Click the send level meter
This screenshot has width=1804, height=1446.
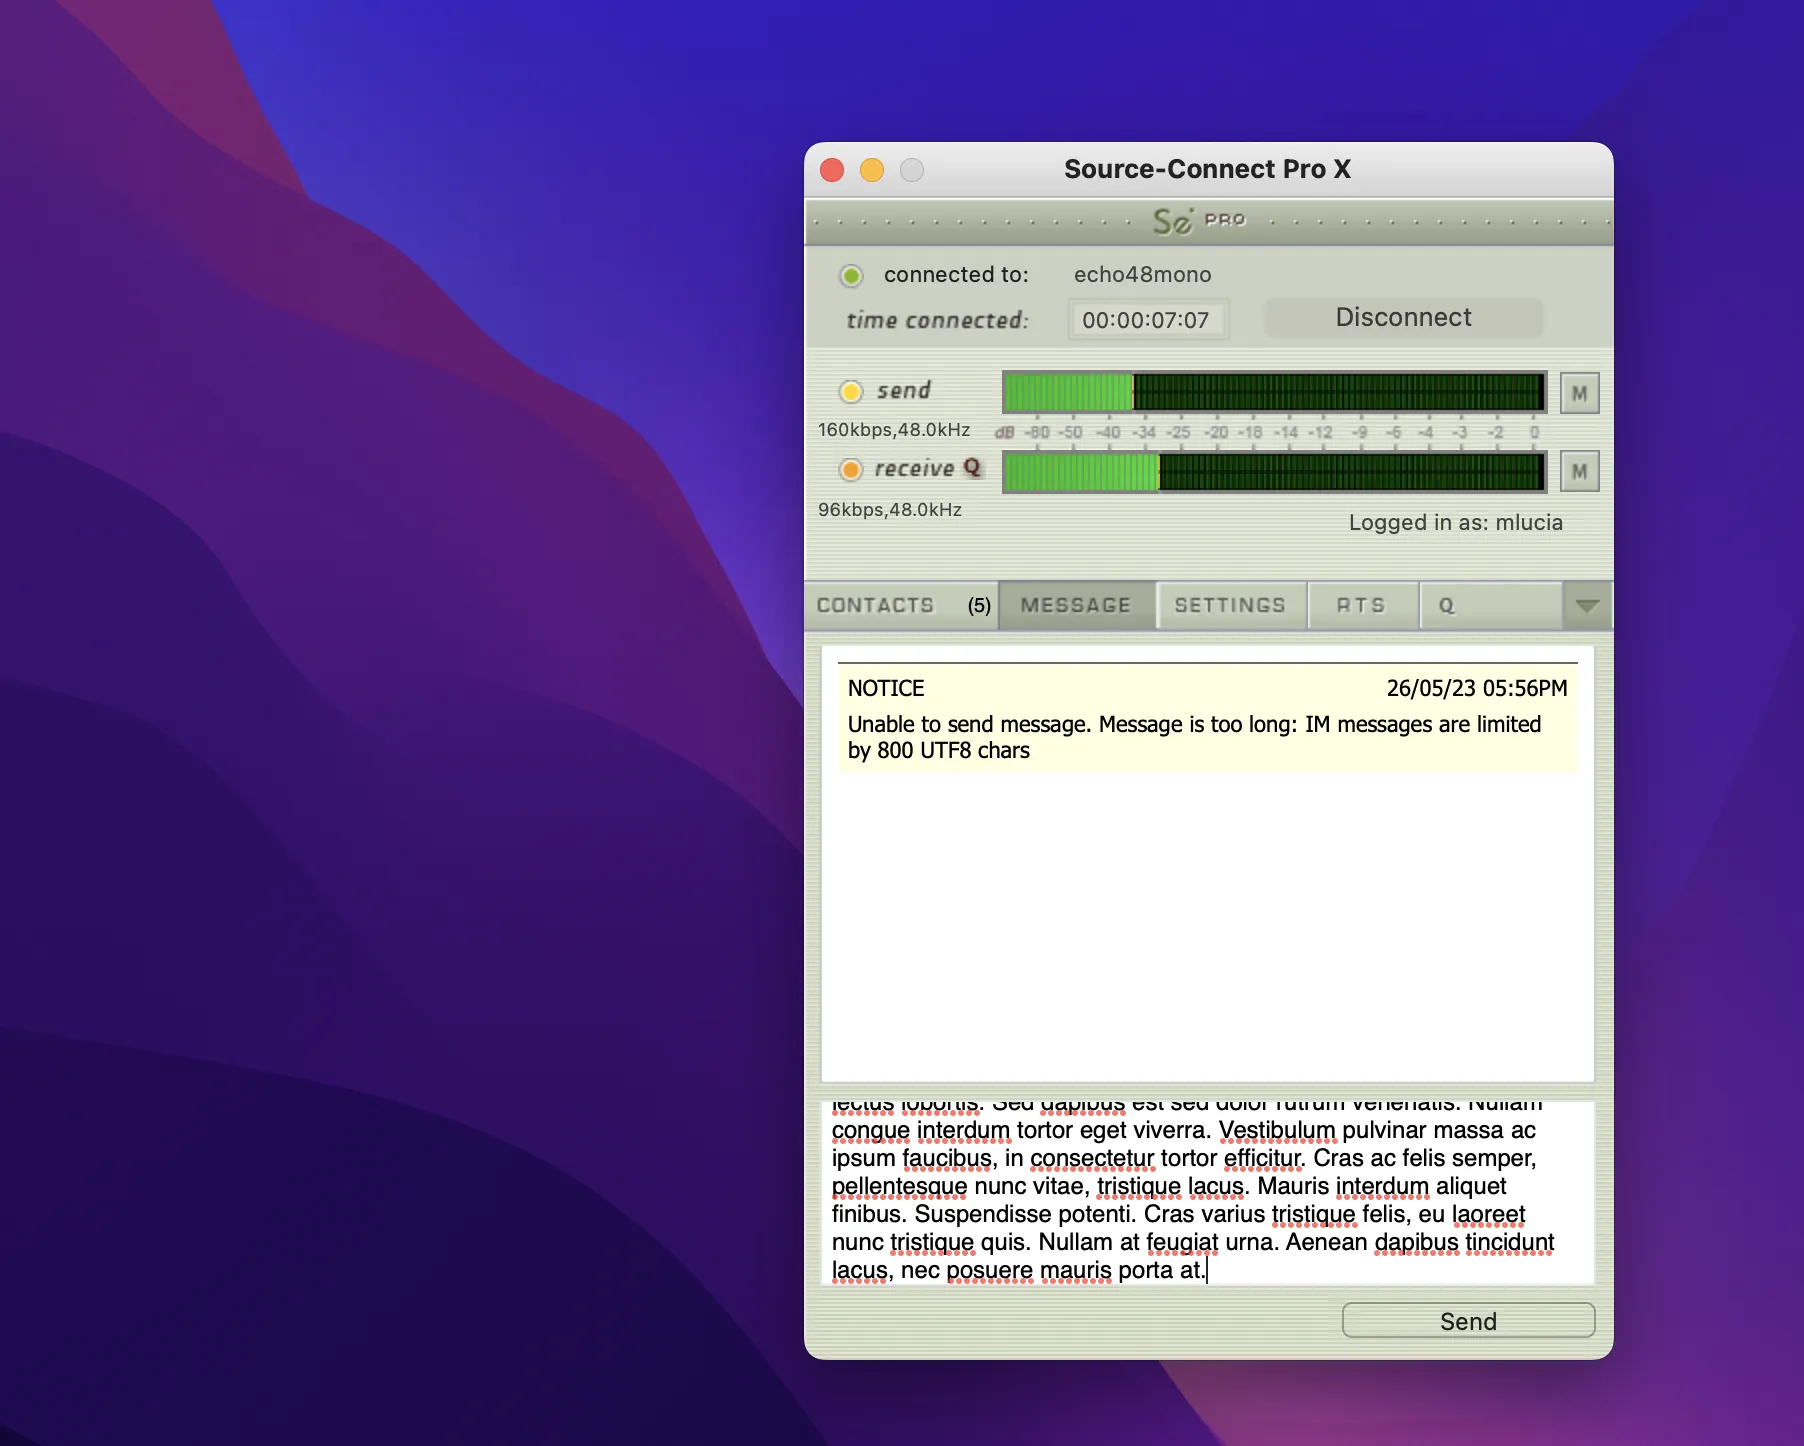click(1275, 392)
